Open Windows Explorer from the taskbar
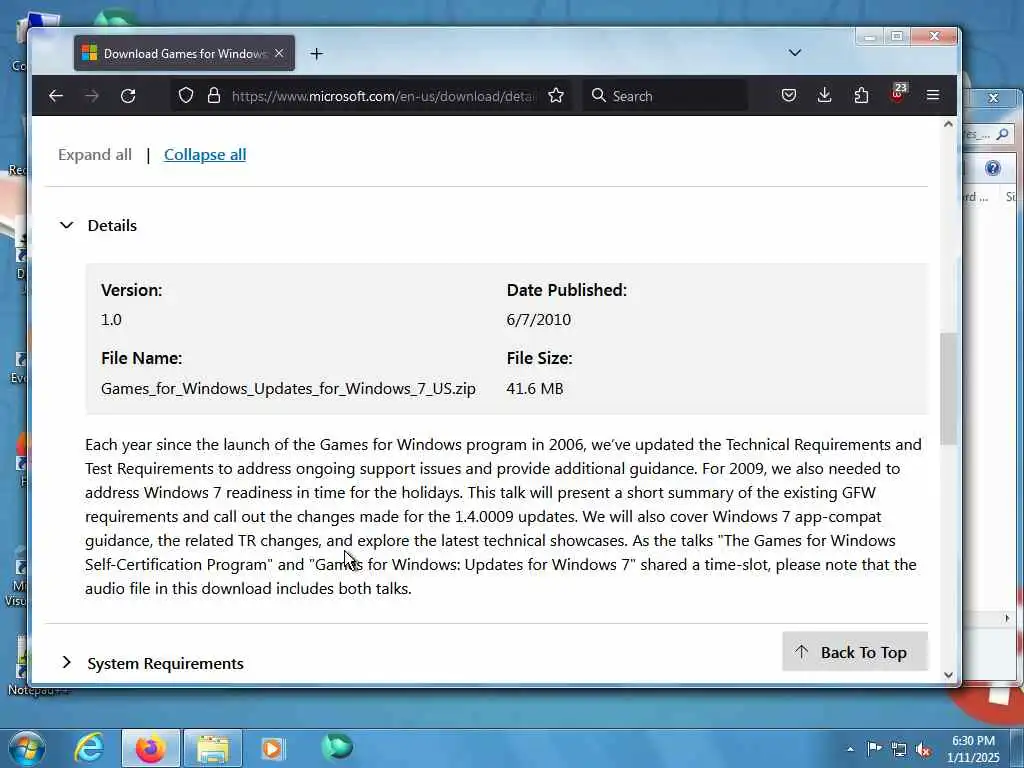1024x768 pixels. coord(213,748)
